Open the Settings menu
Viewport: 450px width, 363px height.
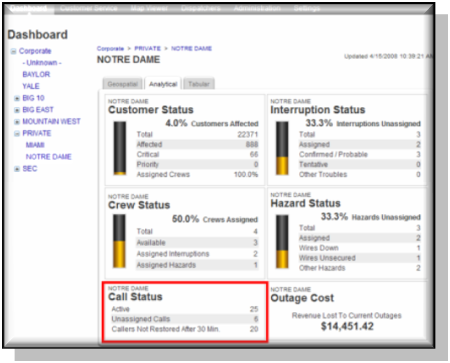pos(307,8)
